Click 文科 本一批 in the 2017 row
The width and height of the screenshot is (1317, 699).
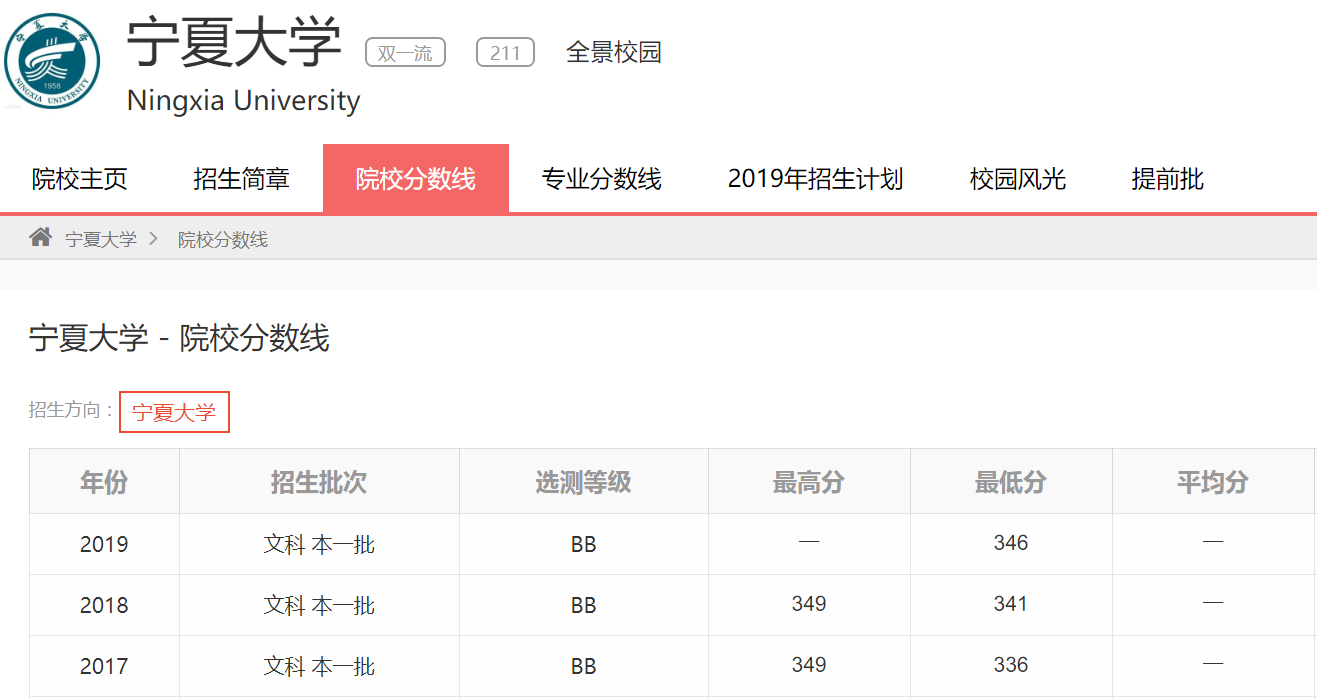[319, 666]
